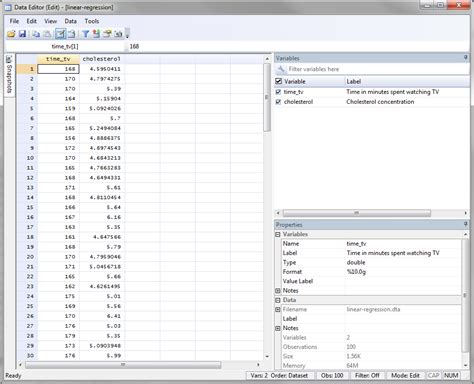Expand Notes under Data properties
The width and height of the screenshot is (474, 384).
tap(278, 328)
